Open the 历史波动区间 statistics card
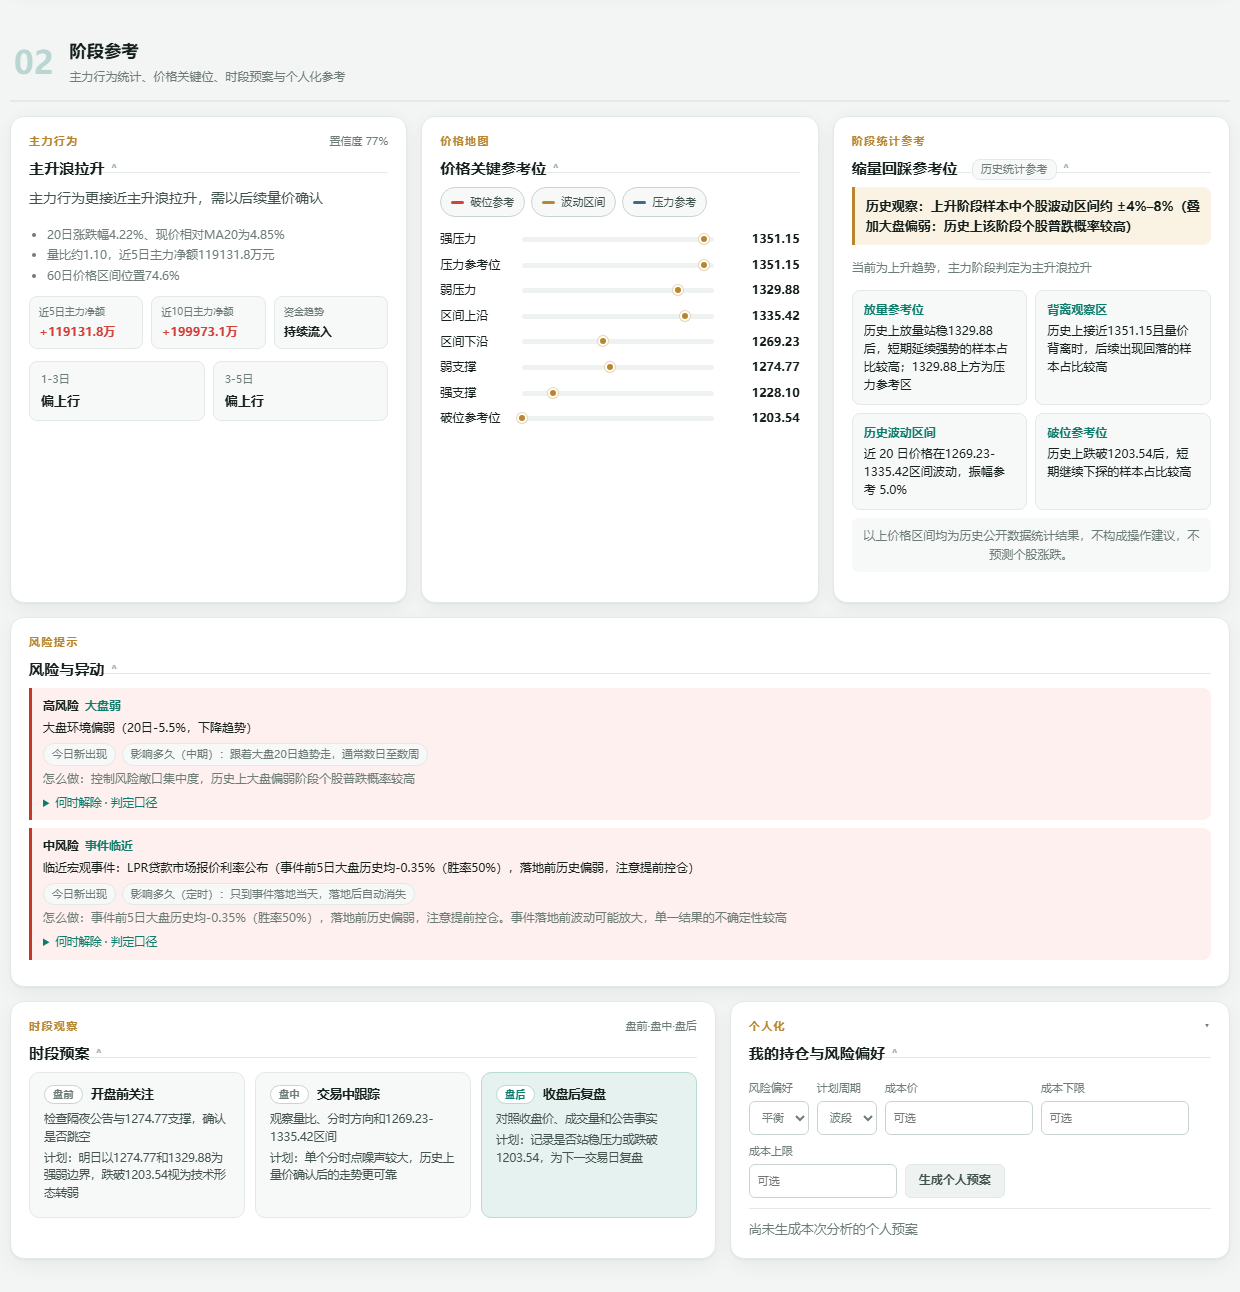This screenshot has width=1240, height=1292. pos(939,461)
